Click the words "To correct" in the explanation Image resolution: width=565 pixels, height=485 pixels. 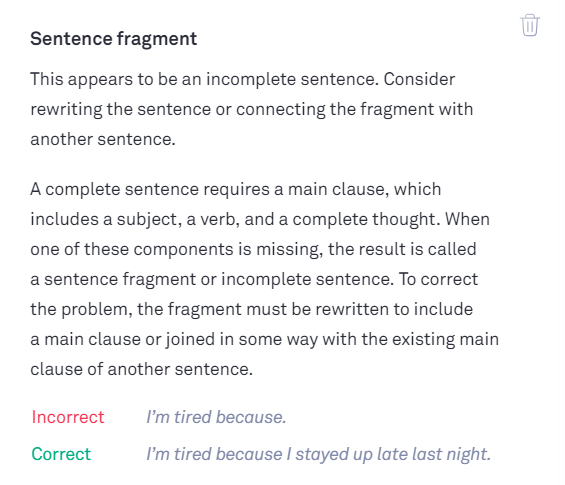point(439,279)
